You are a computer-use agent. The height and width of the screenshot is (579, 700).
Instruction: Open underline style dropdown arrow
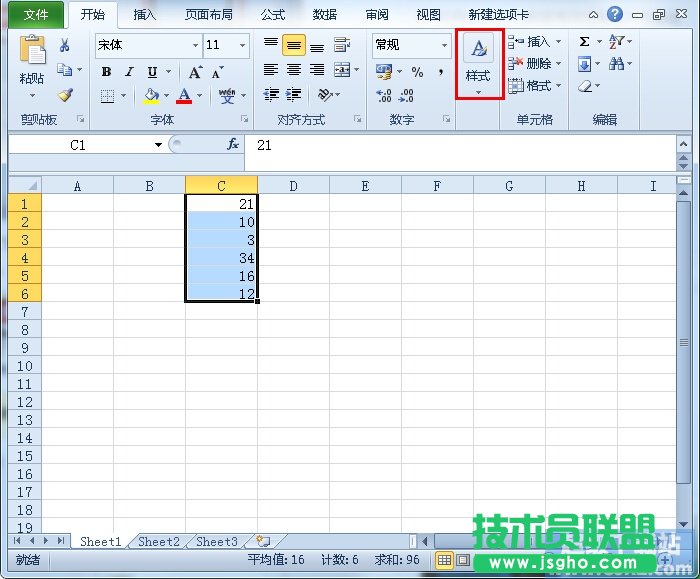169,71
